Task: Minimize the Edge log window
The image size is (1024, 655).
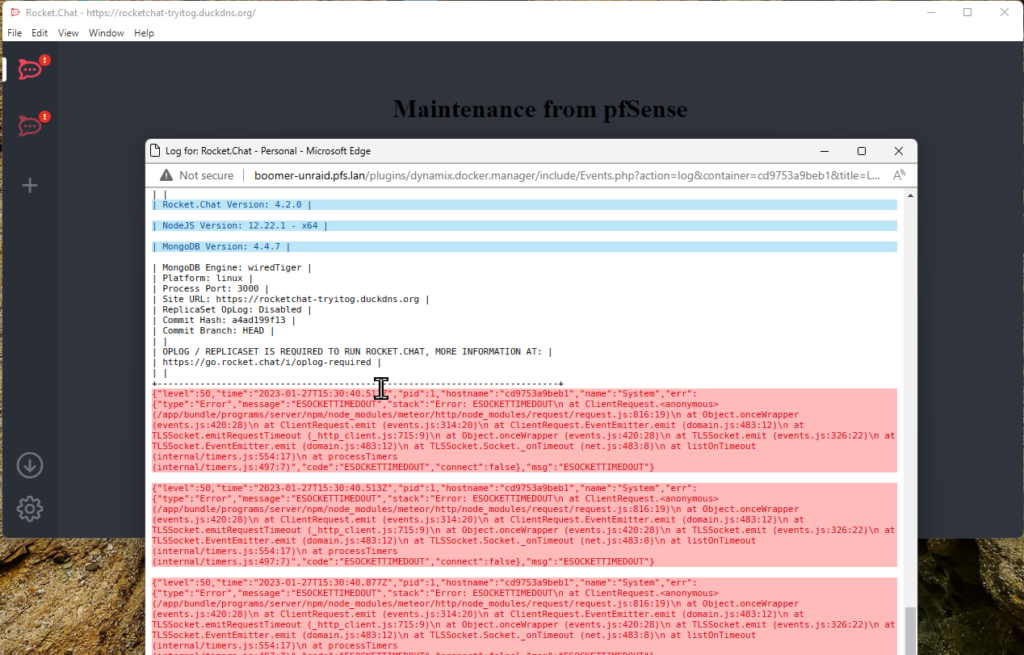Action: point(824,151)
